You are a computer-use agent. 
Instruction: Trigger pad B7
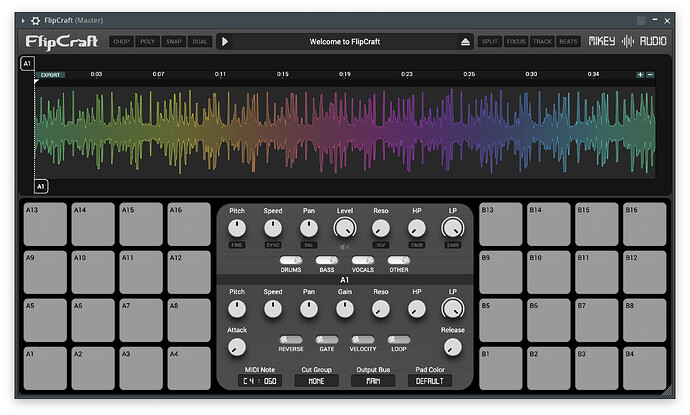click(x=597, y=320)
